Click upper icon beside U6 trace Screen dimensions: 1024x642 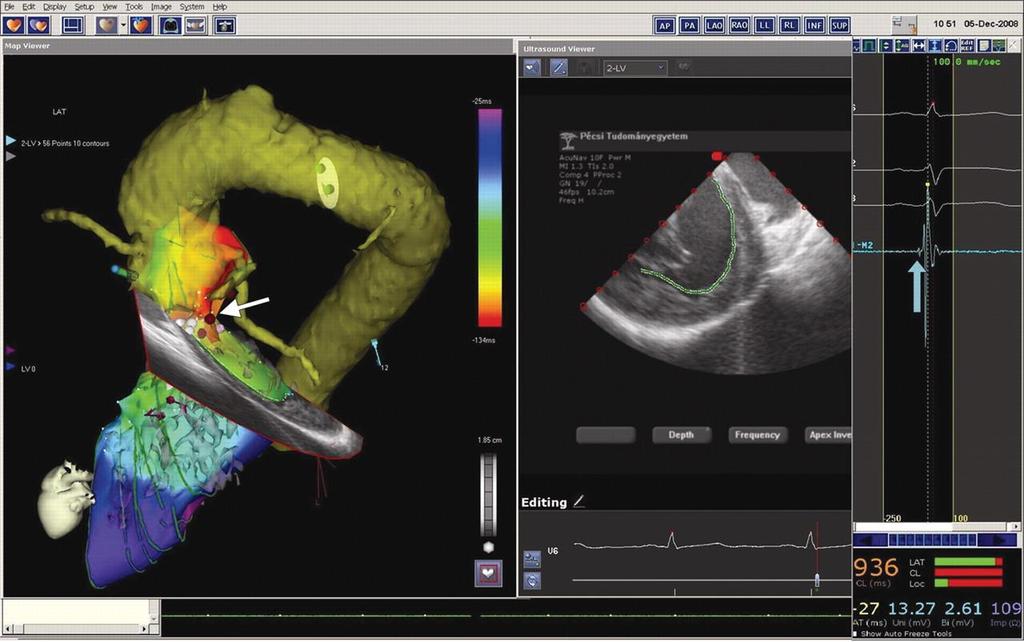pyautogui.click(x=532, y=559)
